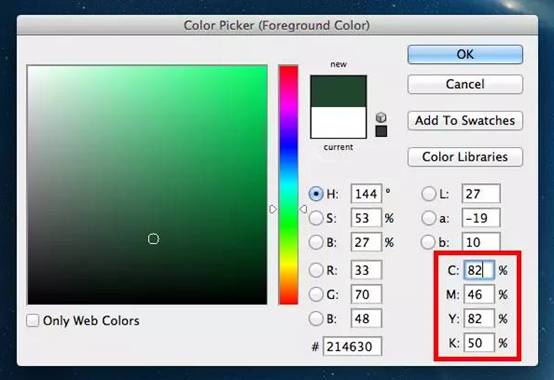Viewport: 554px width, 380px height.
Task: Click Add To Swatches
Action: 465,120
